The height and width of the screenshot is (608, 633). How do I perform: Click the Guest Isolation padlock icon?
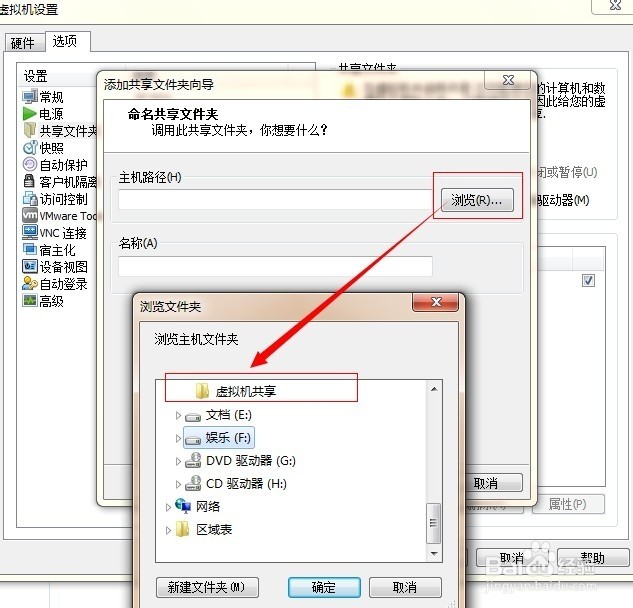29,181
